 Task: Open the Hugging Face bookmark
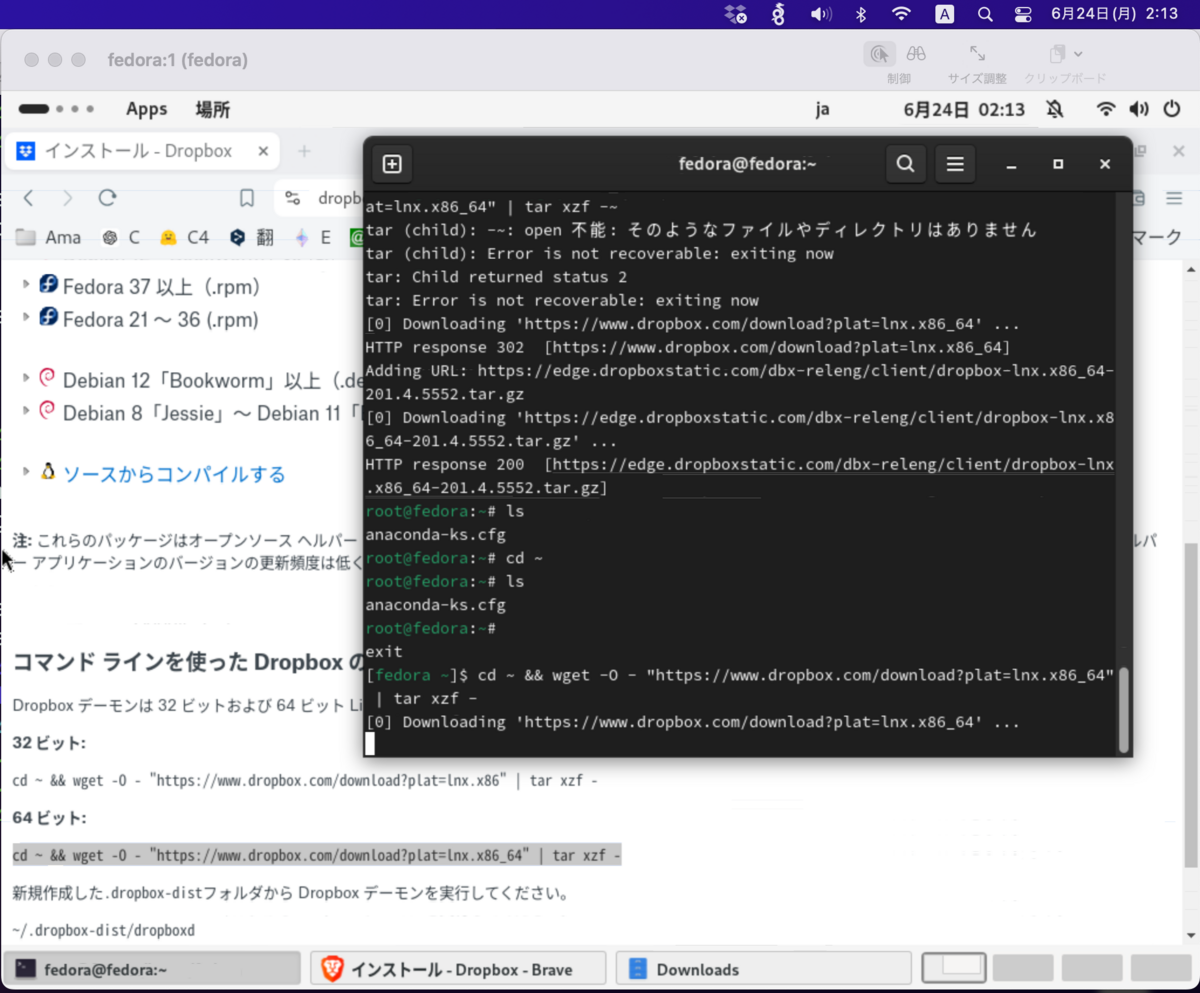(x=168, y=237)
